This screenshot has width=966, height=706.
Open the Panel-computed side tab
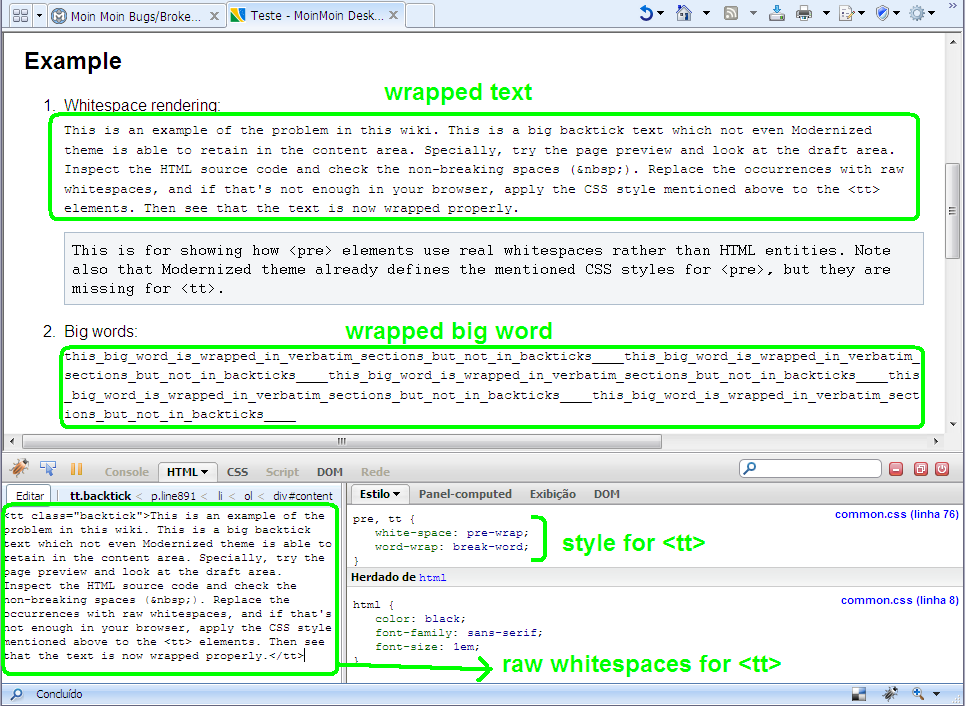[x=465, y=494]
